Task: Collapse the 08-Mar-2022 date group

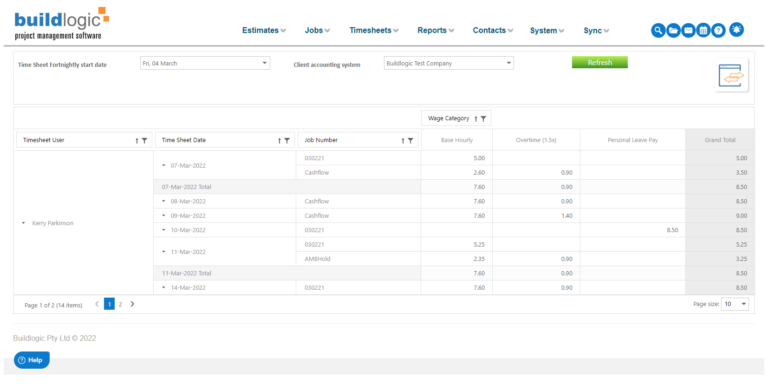Action: 164,201
